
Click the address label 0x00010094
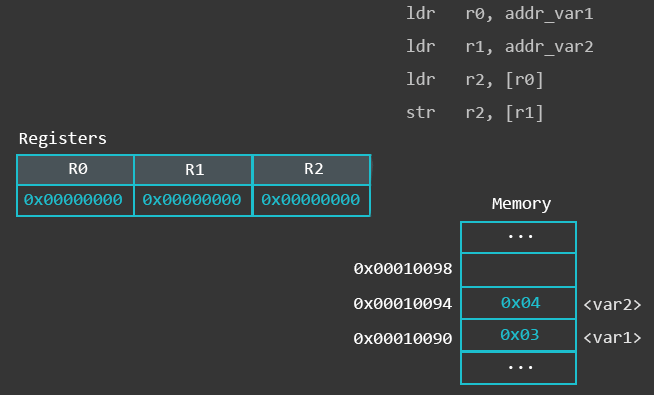pos(403,304)
